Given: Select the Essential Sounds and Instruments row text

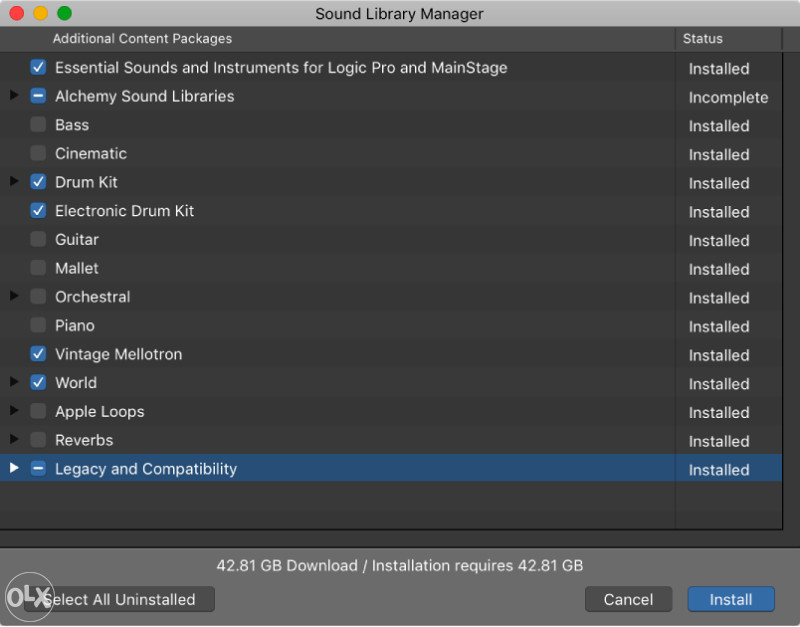Looking at the screenshot, I should click(x=281, y=68).
